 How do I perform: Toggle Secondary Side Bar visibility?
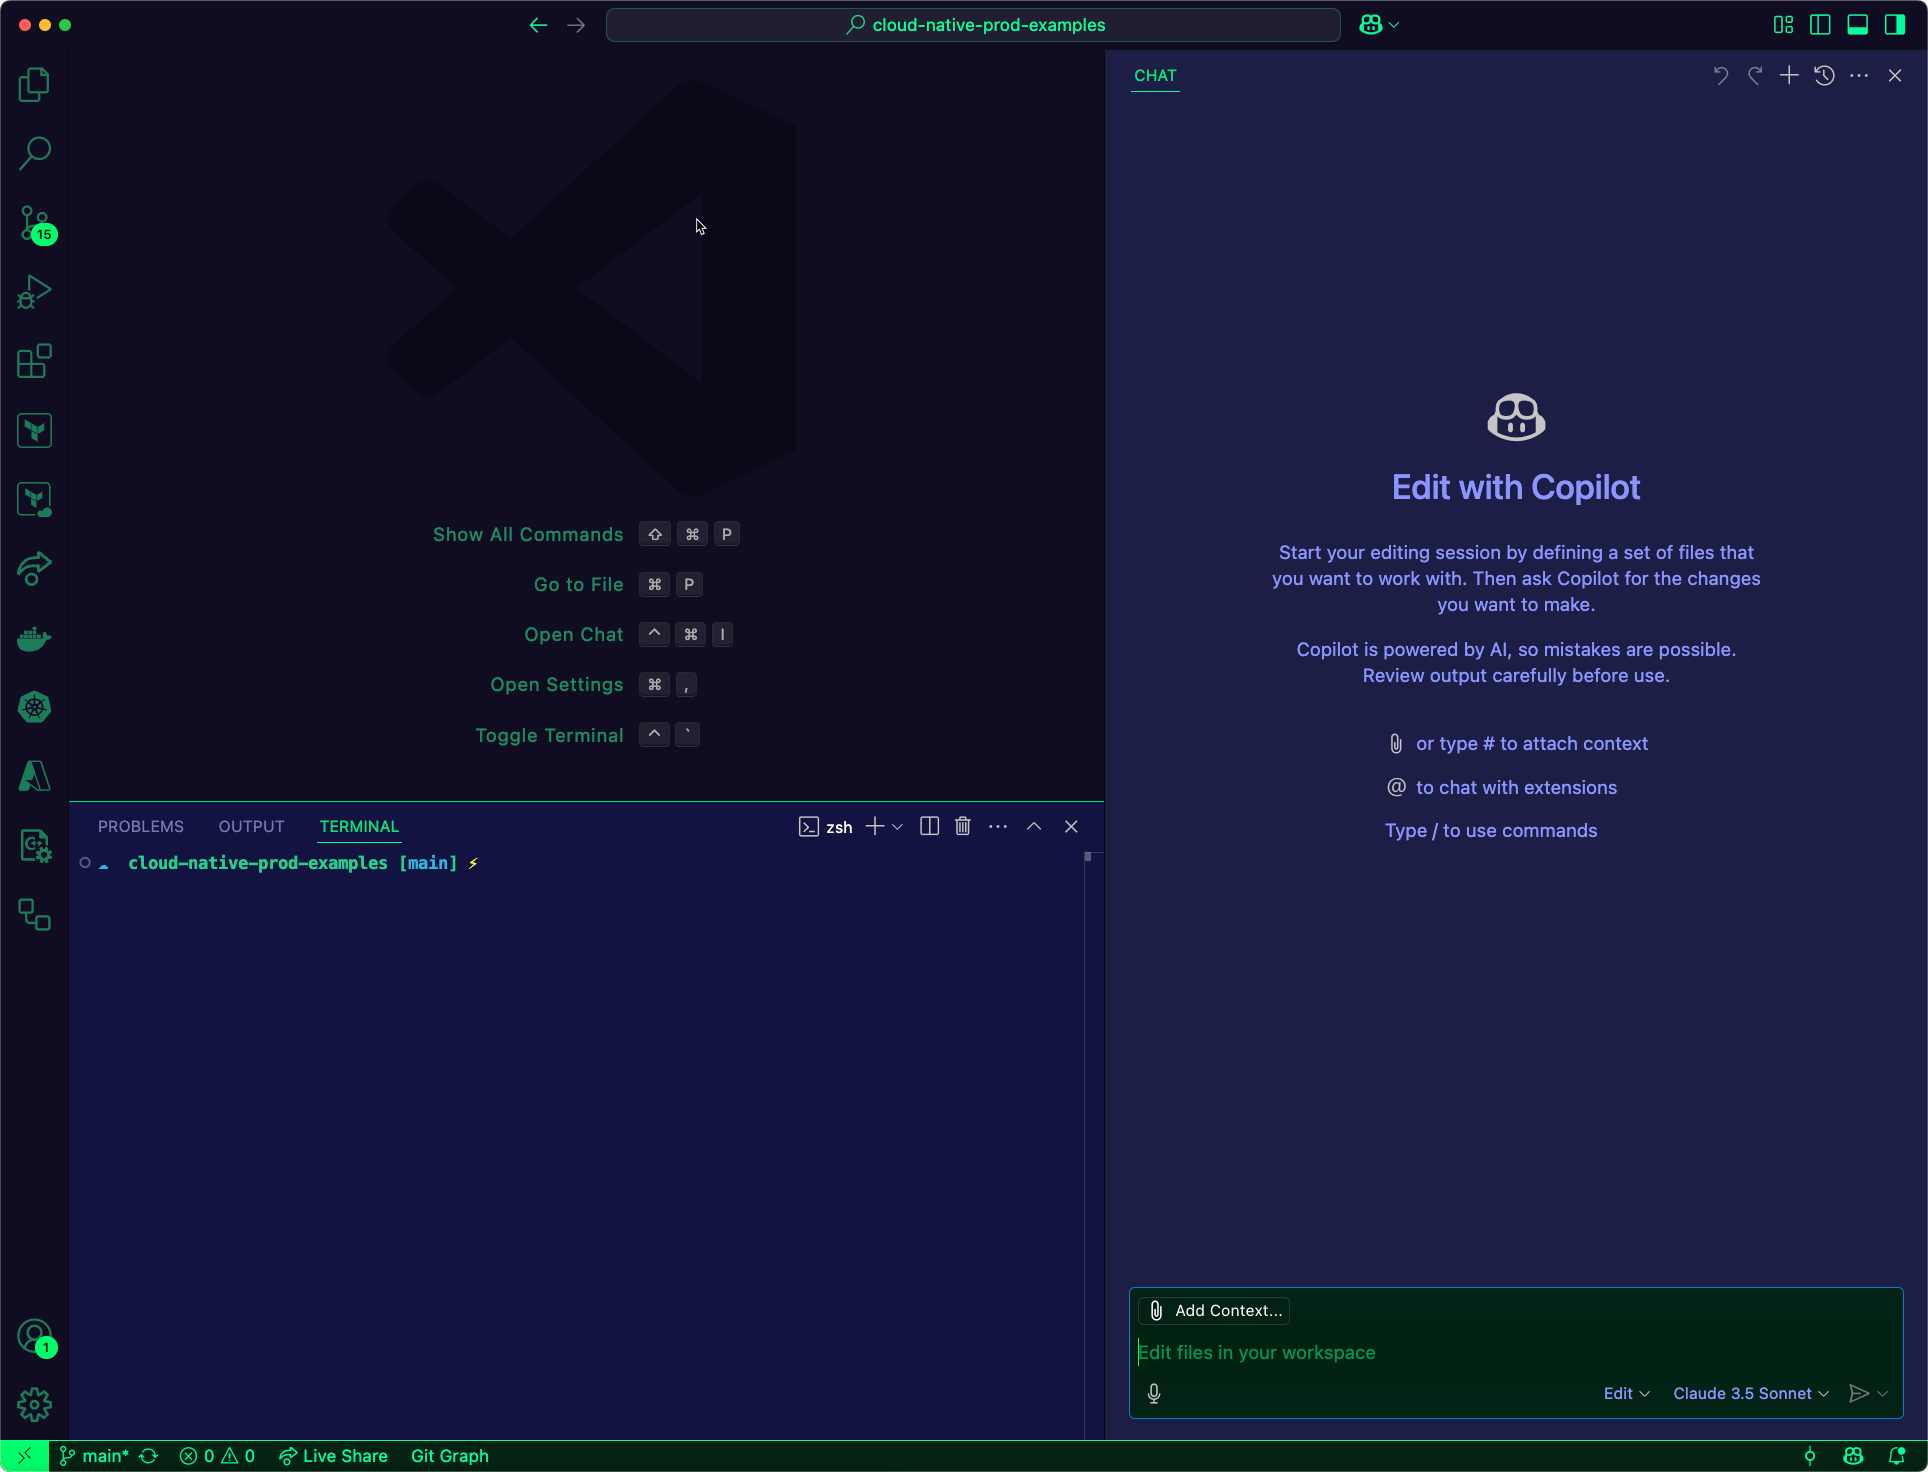[x=1894, y=25]
